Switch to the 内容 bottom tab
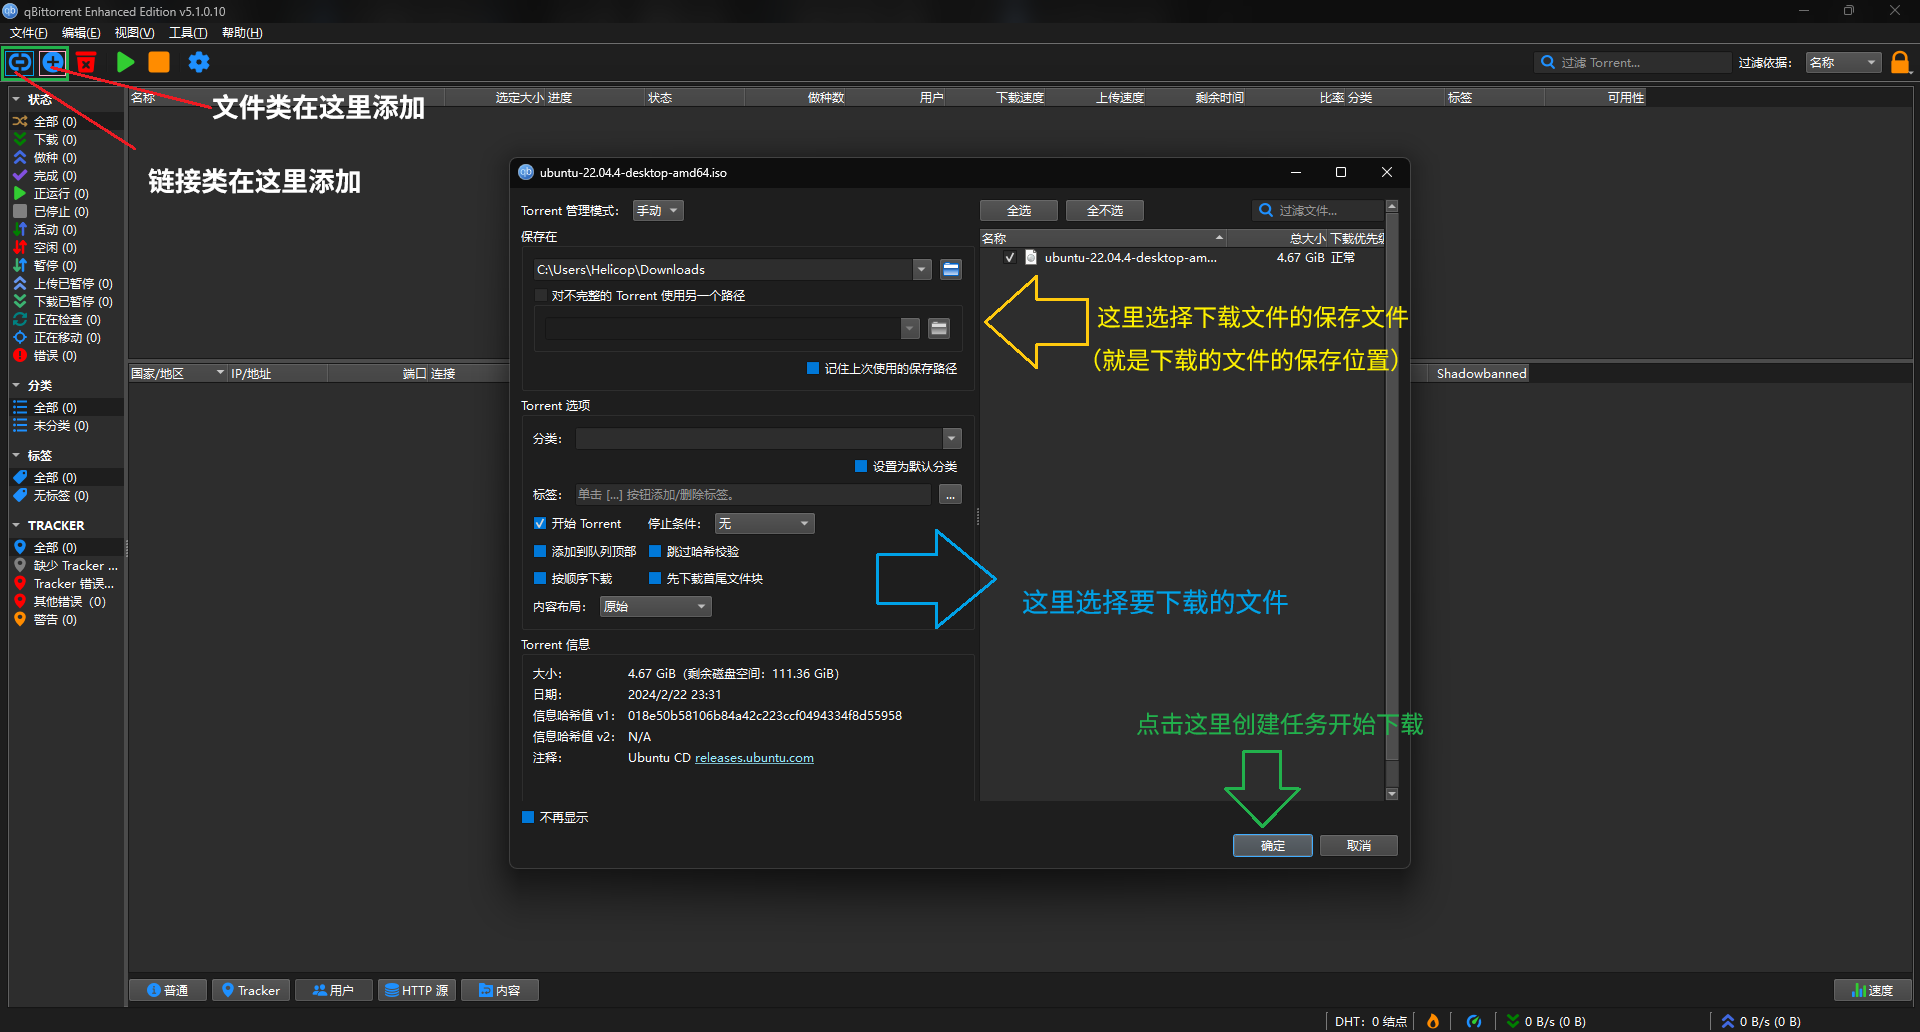The height and width of the screenshot is (1032, 1920). coord(500,990)
